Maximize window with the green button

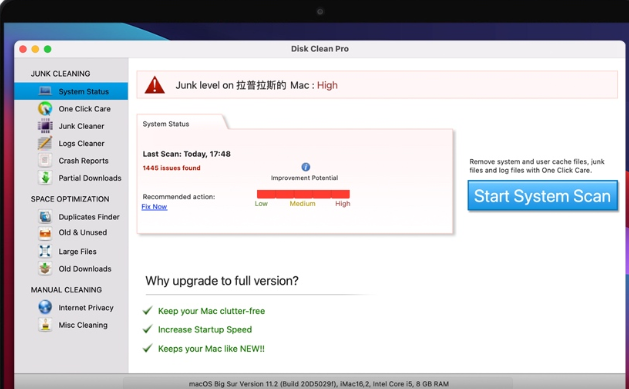(48, 49)
